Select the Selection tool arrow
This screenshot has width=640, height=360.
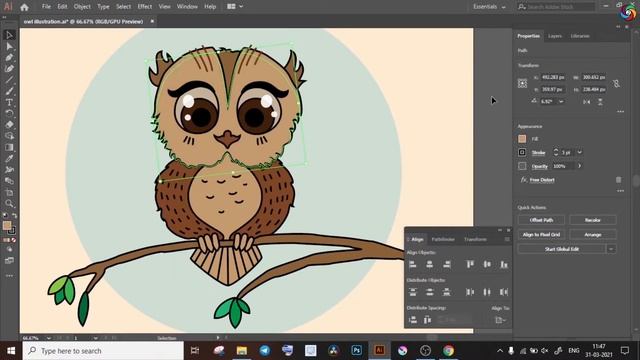9,35
